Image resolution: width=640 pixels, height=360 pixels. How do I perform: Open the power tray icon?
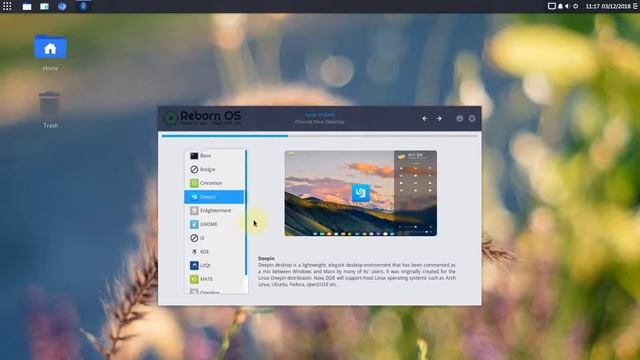click(x=576, y=6)
